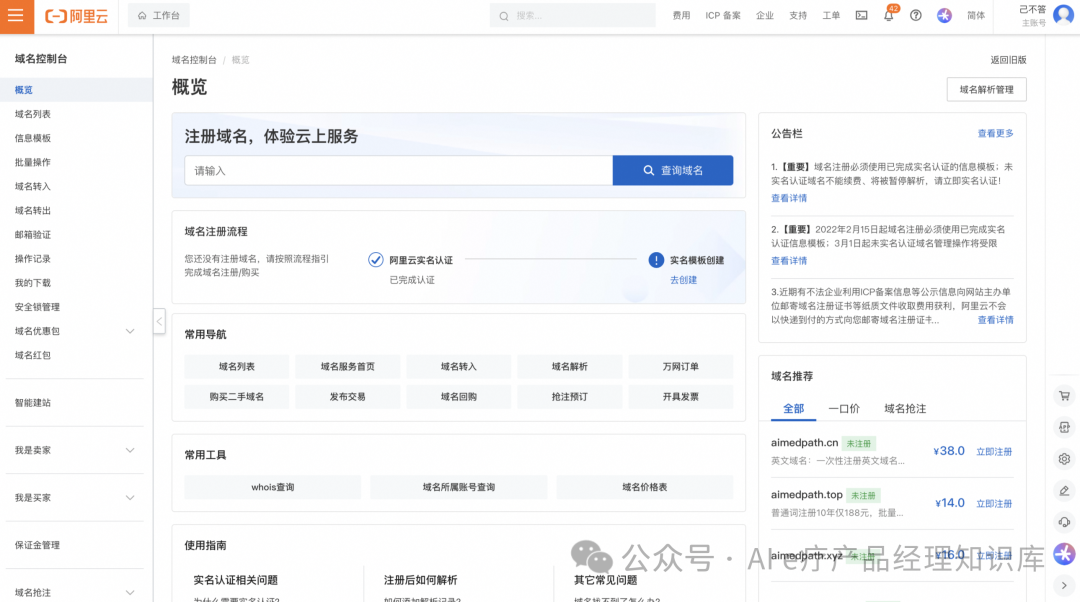The image size is (1080, 602).
Task: Open the shopping cart icon on right rail
Action: tap(1064, 396)
